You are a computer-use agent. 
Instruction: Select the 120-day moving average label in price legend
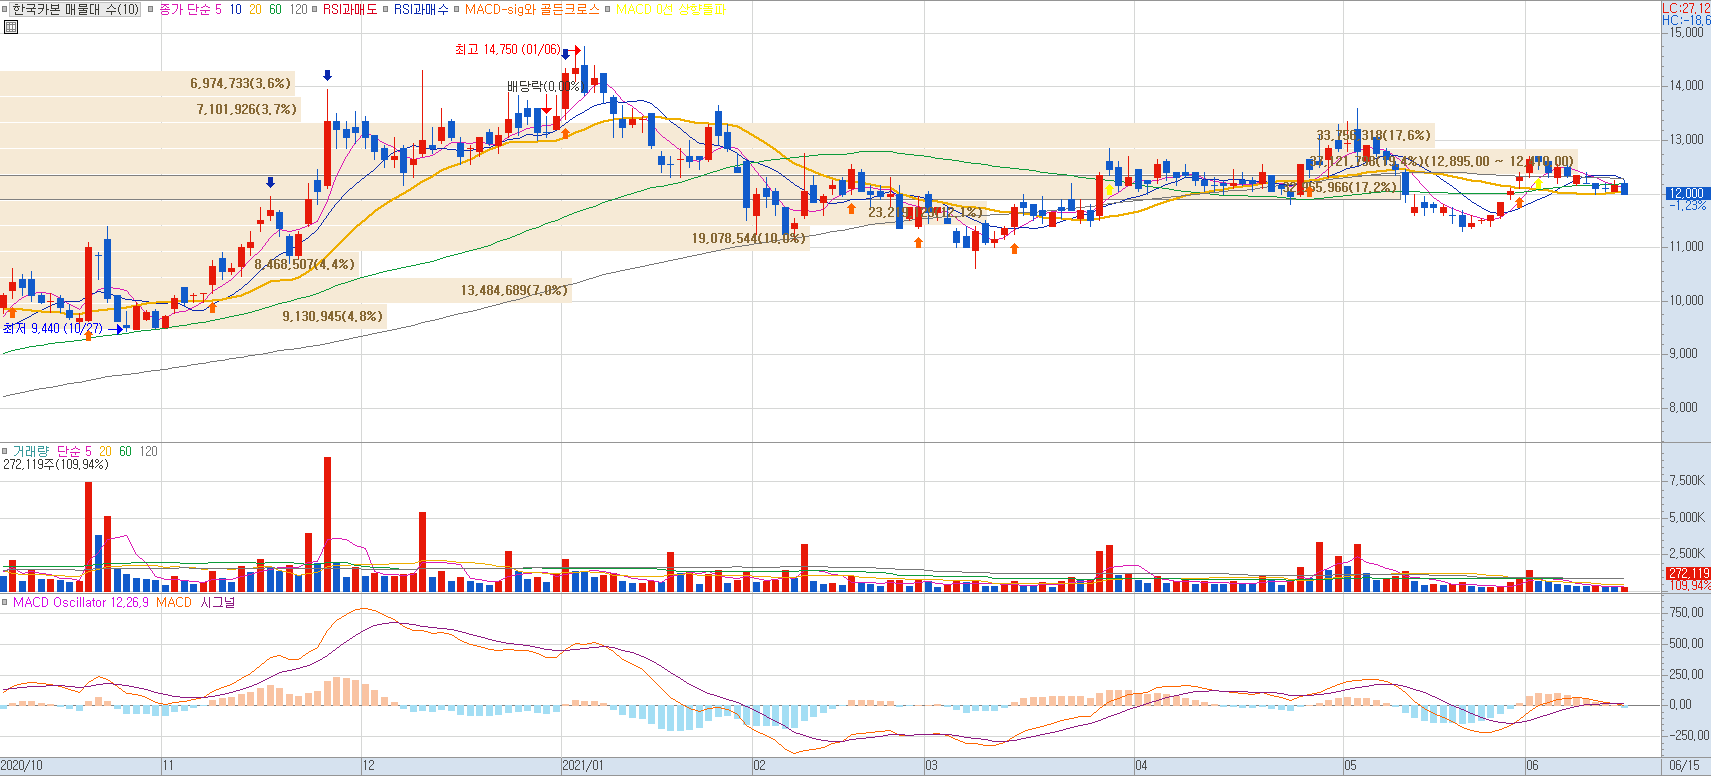[298, 9]
